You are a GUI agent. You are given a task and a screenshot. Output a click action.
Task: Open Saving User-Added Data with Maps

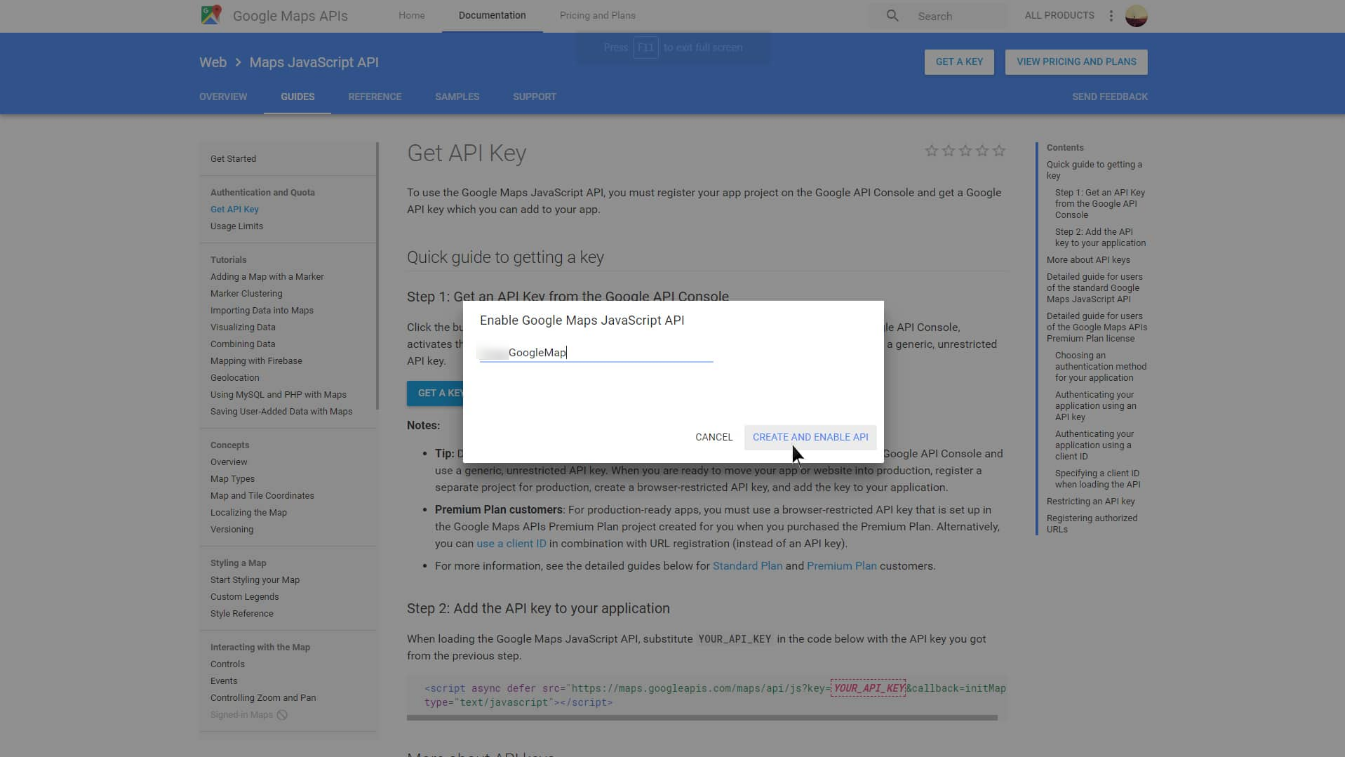[x=281, y=411]
